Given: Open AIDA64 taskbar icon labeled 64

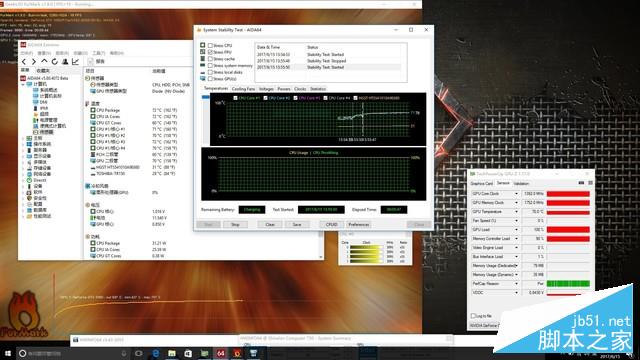Looking at the screenshot, I should pyautogui.click(x=220, y=353).
